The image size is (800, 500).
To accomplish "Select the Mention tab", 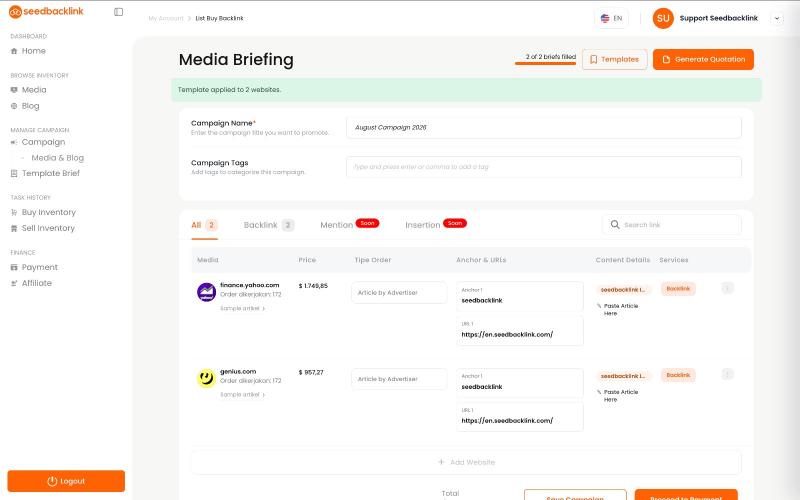I will tap(349, 224).
